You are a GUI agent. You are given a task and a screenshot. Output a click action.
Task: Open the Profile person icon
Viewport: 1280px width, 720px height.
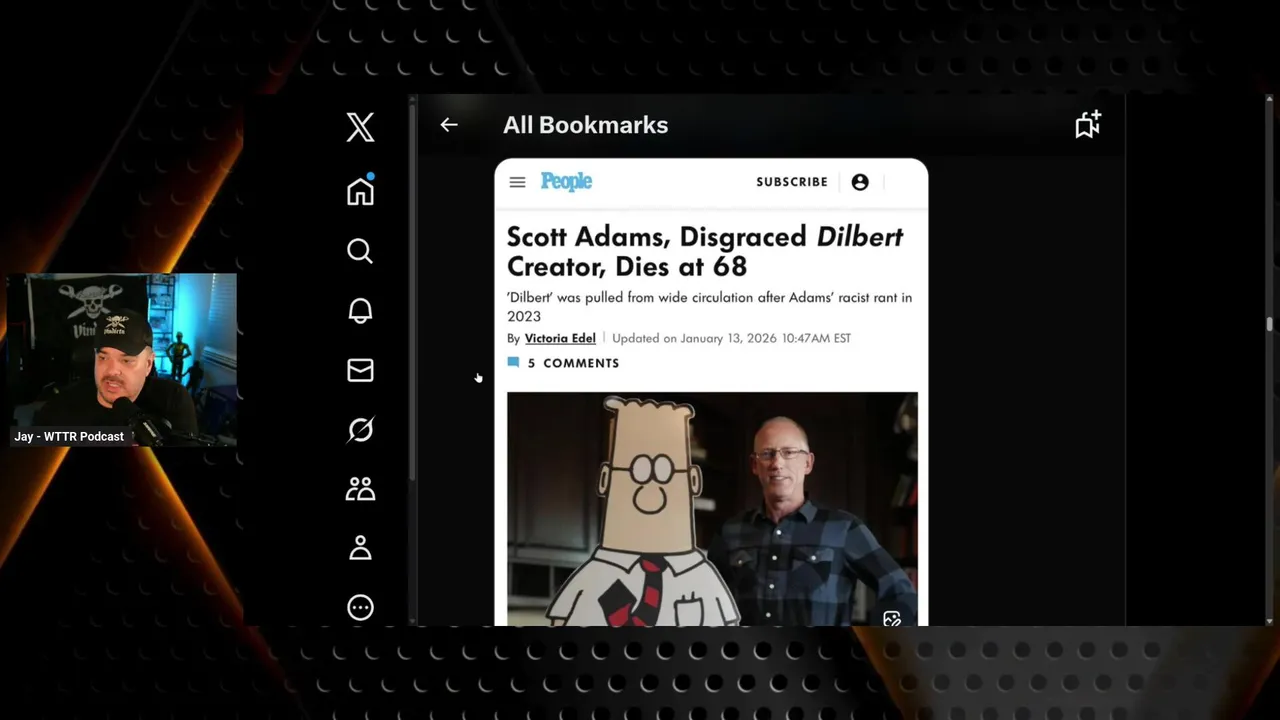(360, 548)
